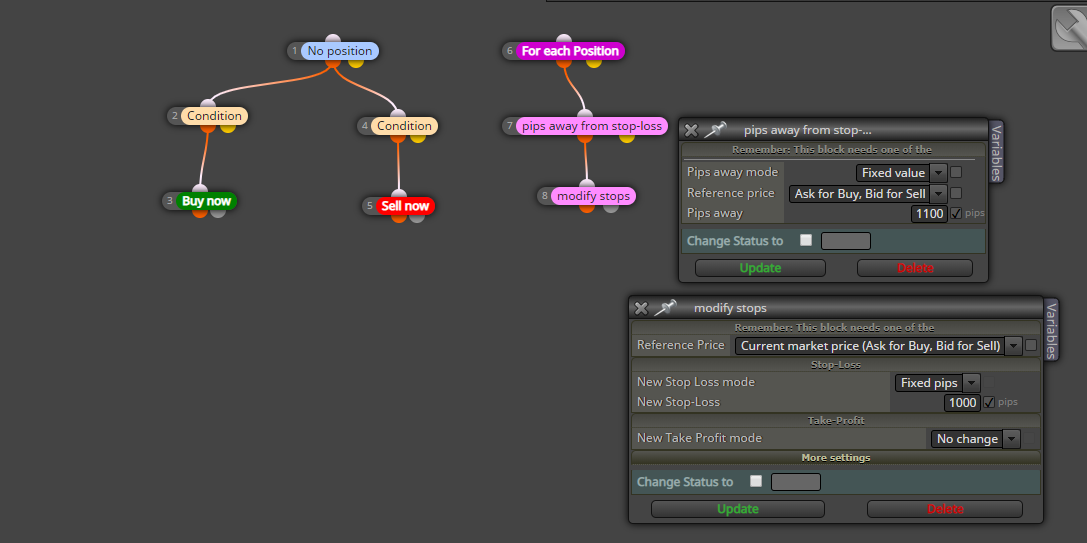The width and height of the screenshot is (1087, 543).
Task: Click orange connector under Condition block 4
Action: coord(398,137)
